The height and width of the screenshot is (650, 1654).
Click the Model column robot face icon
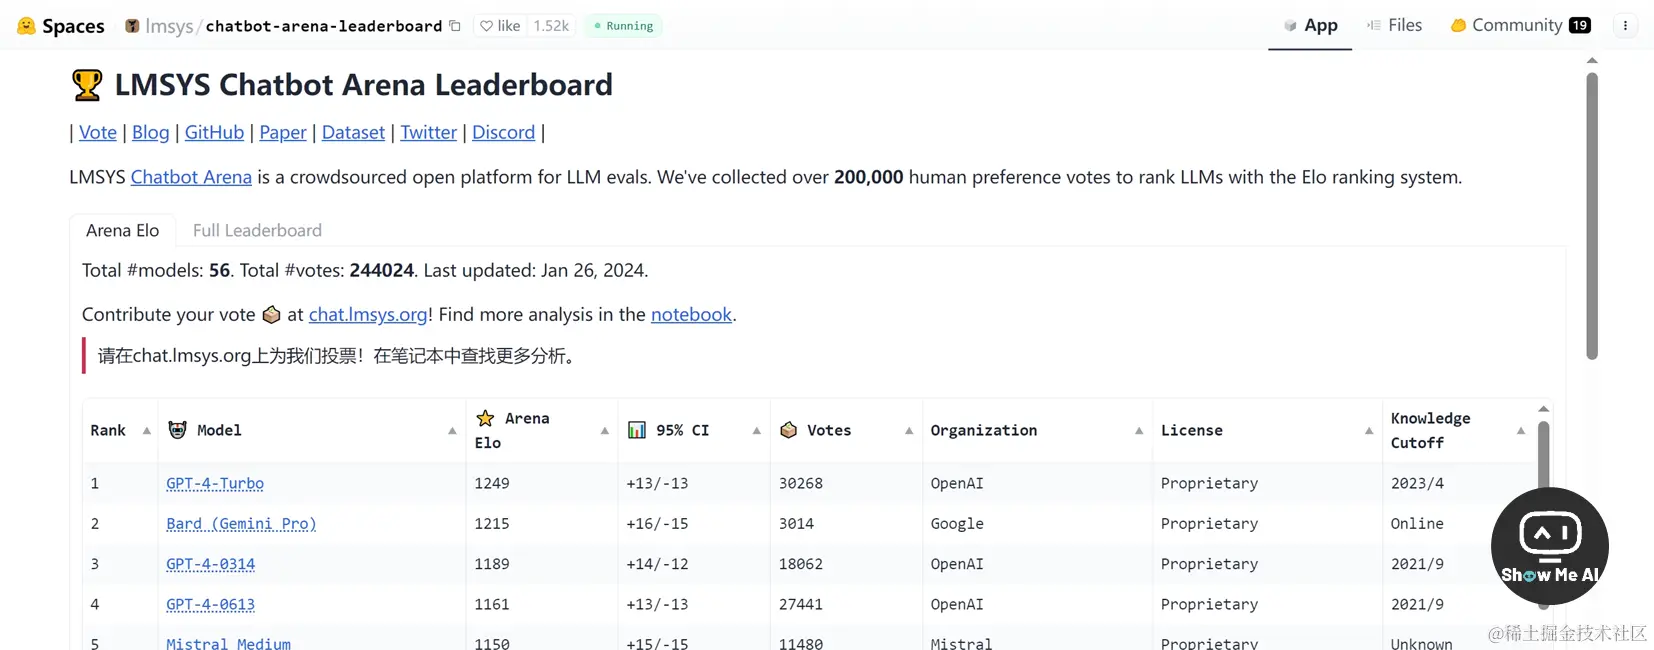click(177, 430)
